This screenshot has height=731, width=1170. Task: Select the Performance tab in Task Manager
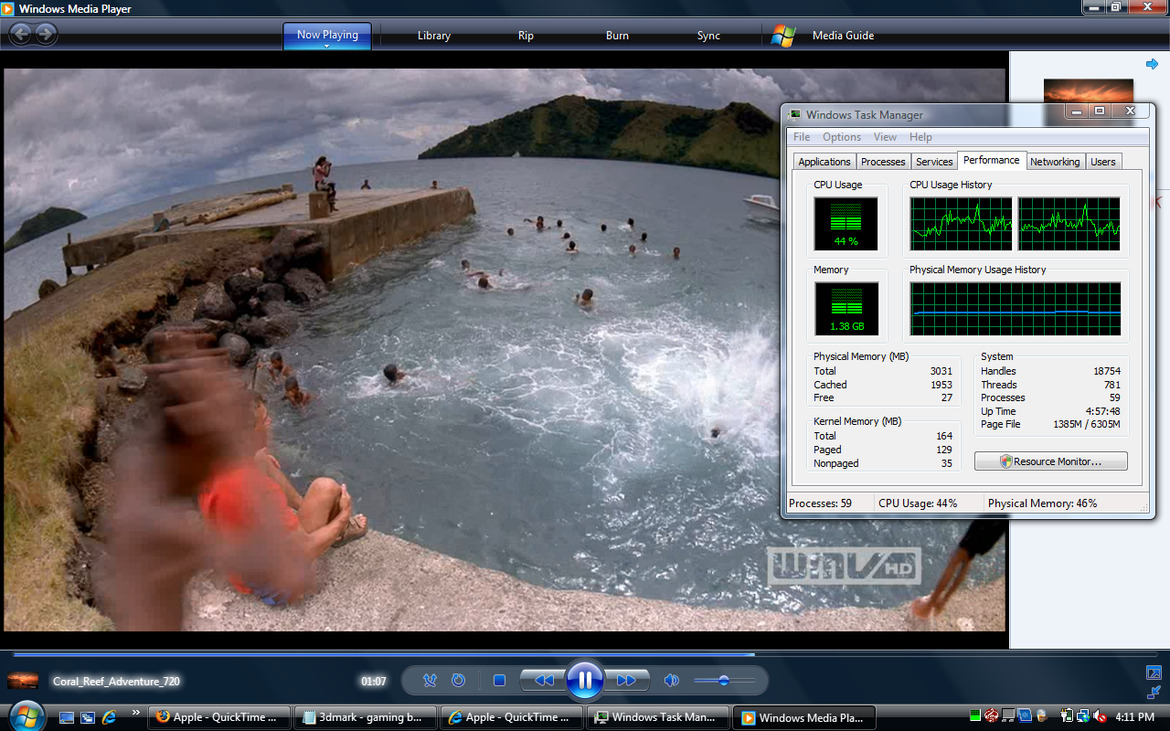point(991,160)
